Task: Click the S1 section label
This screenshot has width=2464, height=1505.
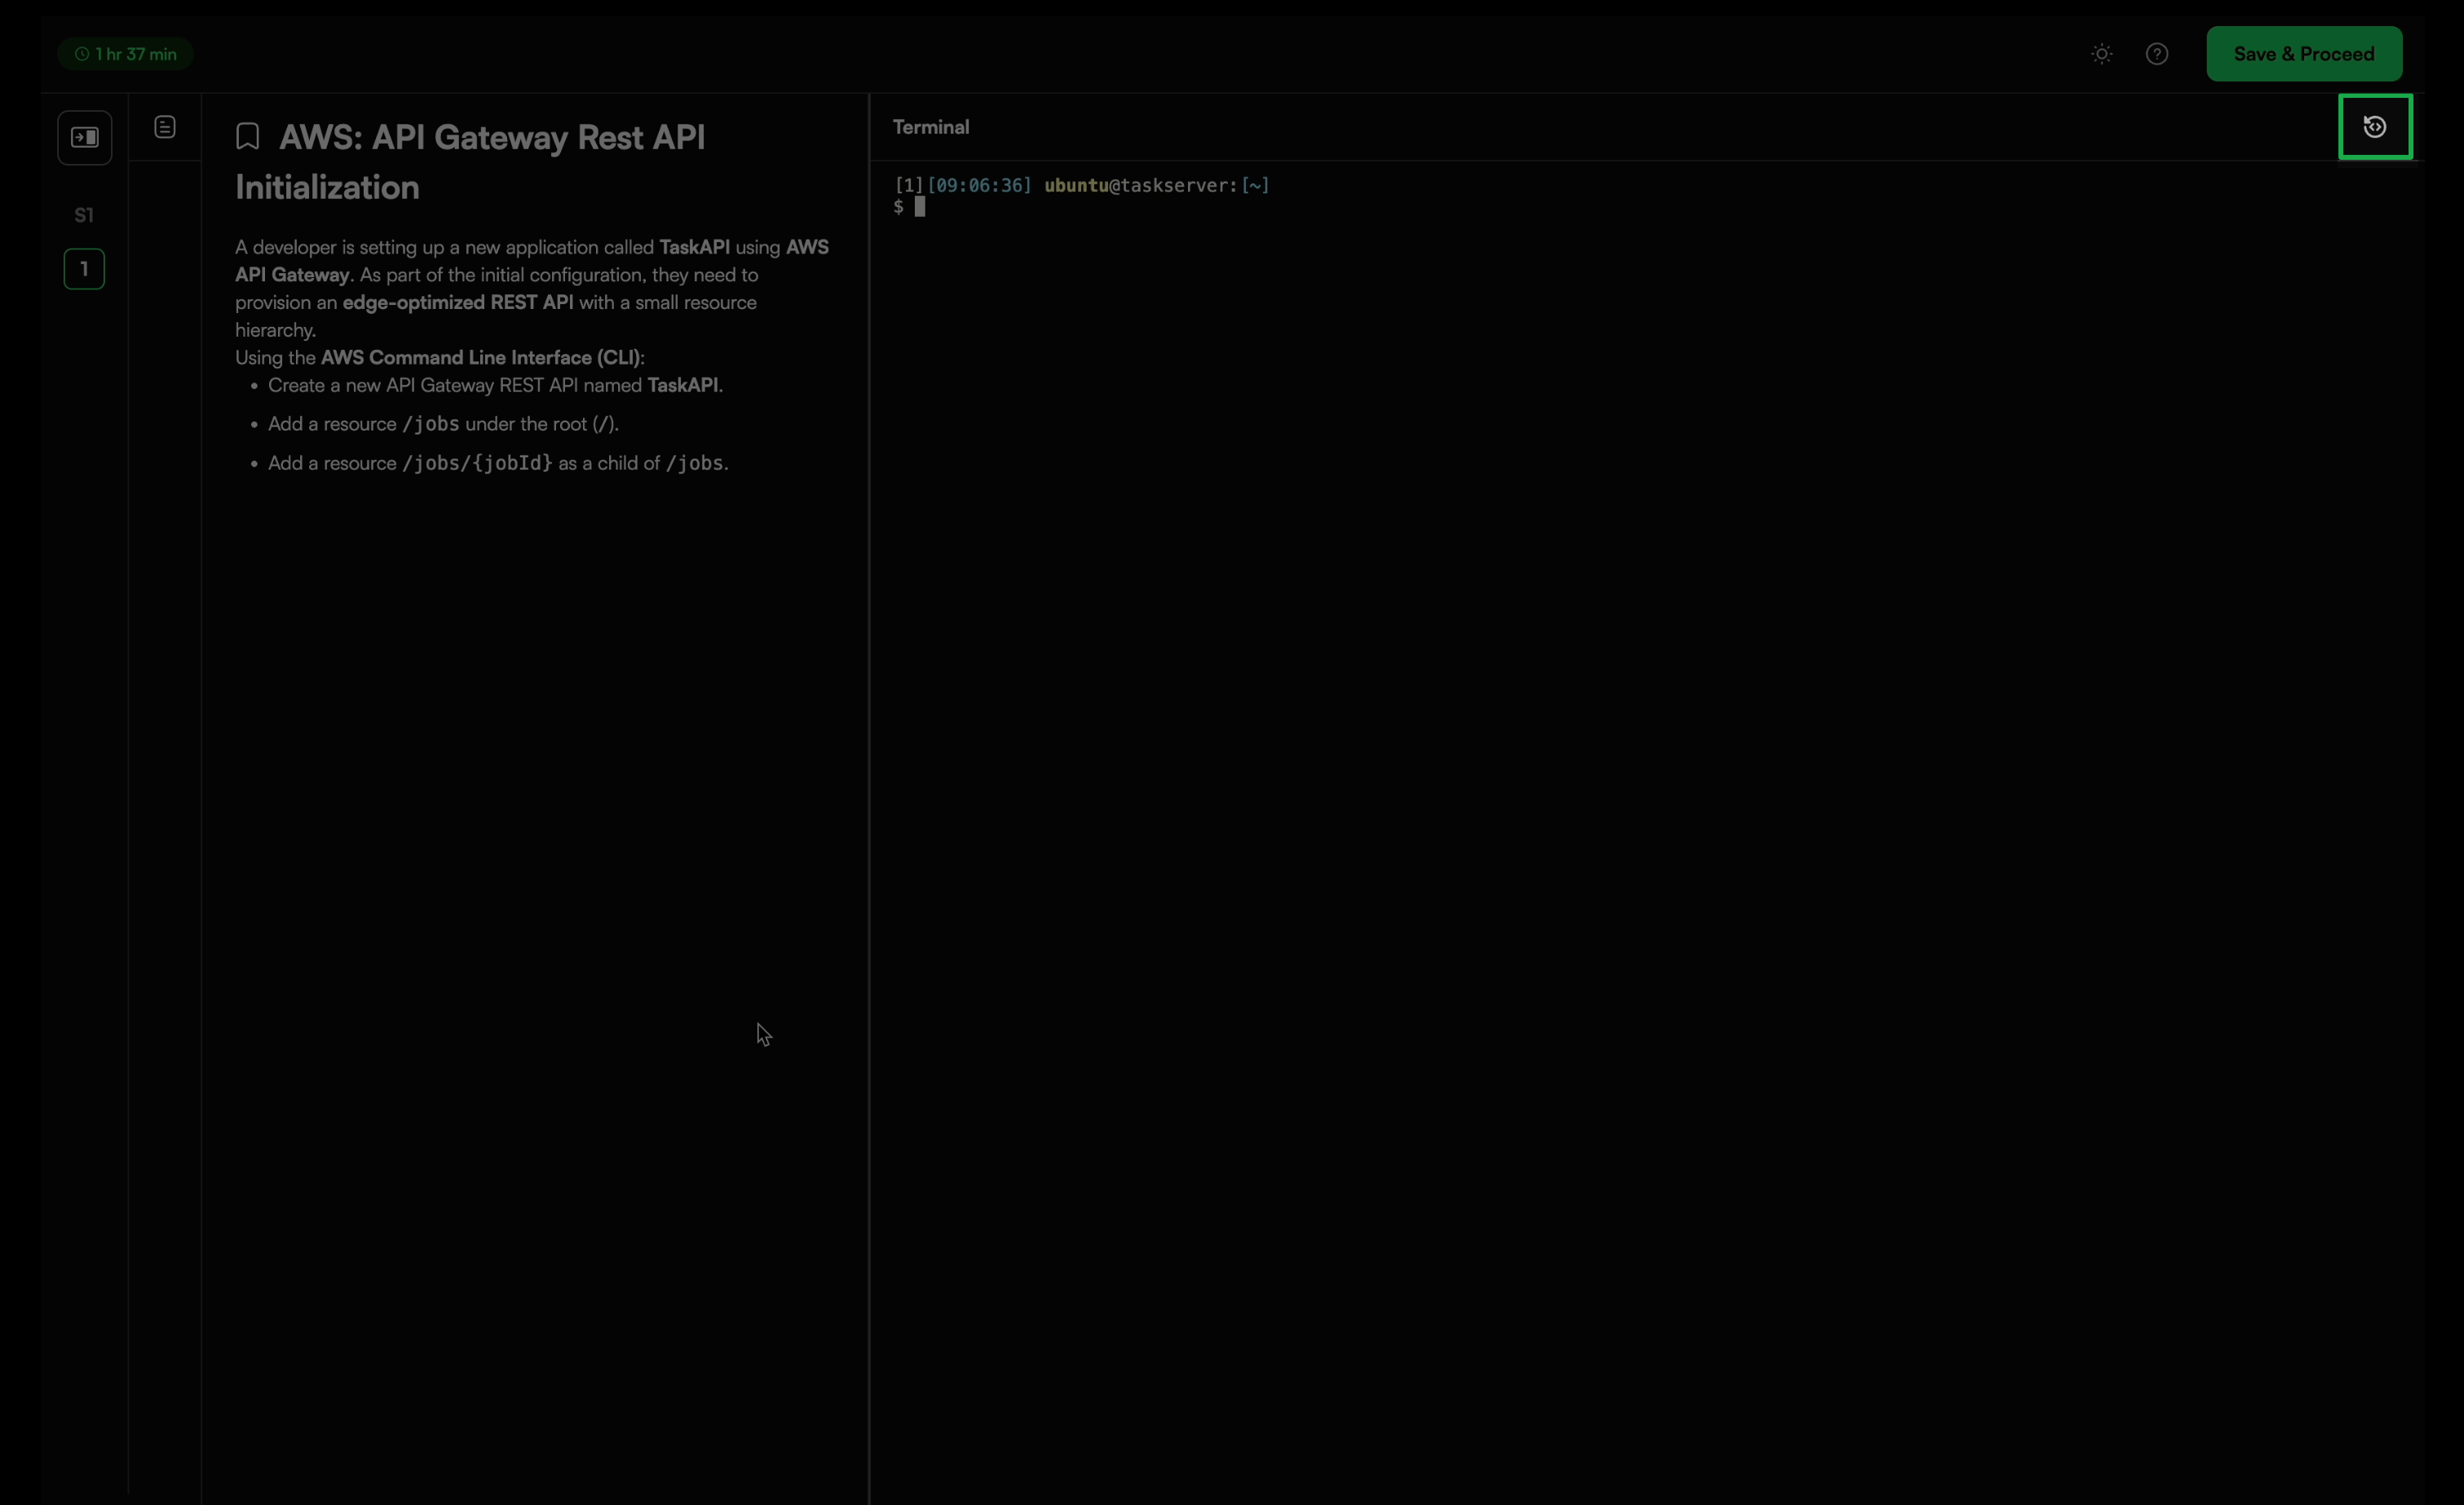Action: pos(84,215)
